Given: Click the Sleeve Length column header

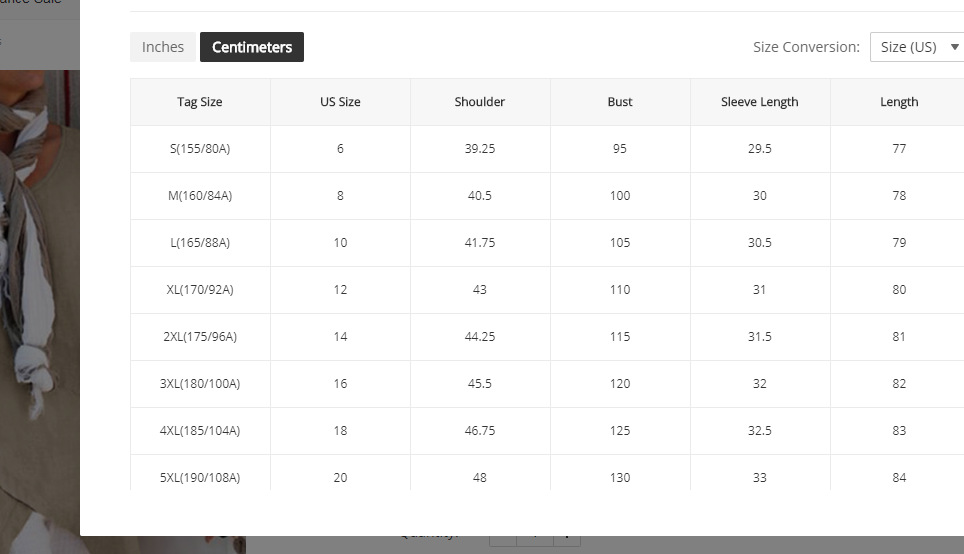Looking at the screenshot, I should 760,102.
